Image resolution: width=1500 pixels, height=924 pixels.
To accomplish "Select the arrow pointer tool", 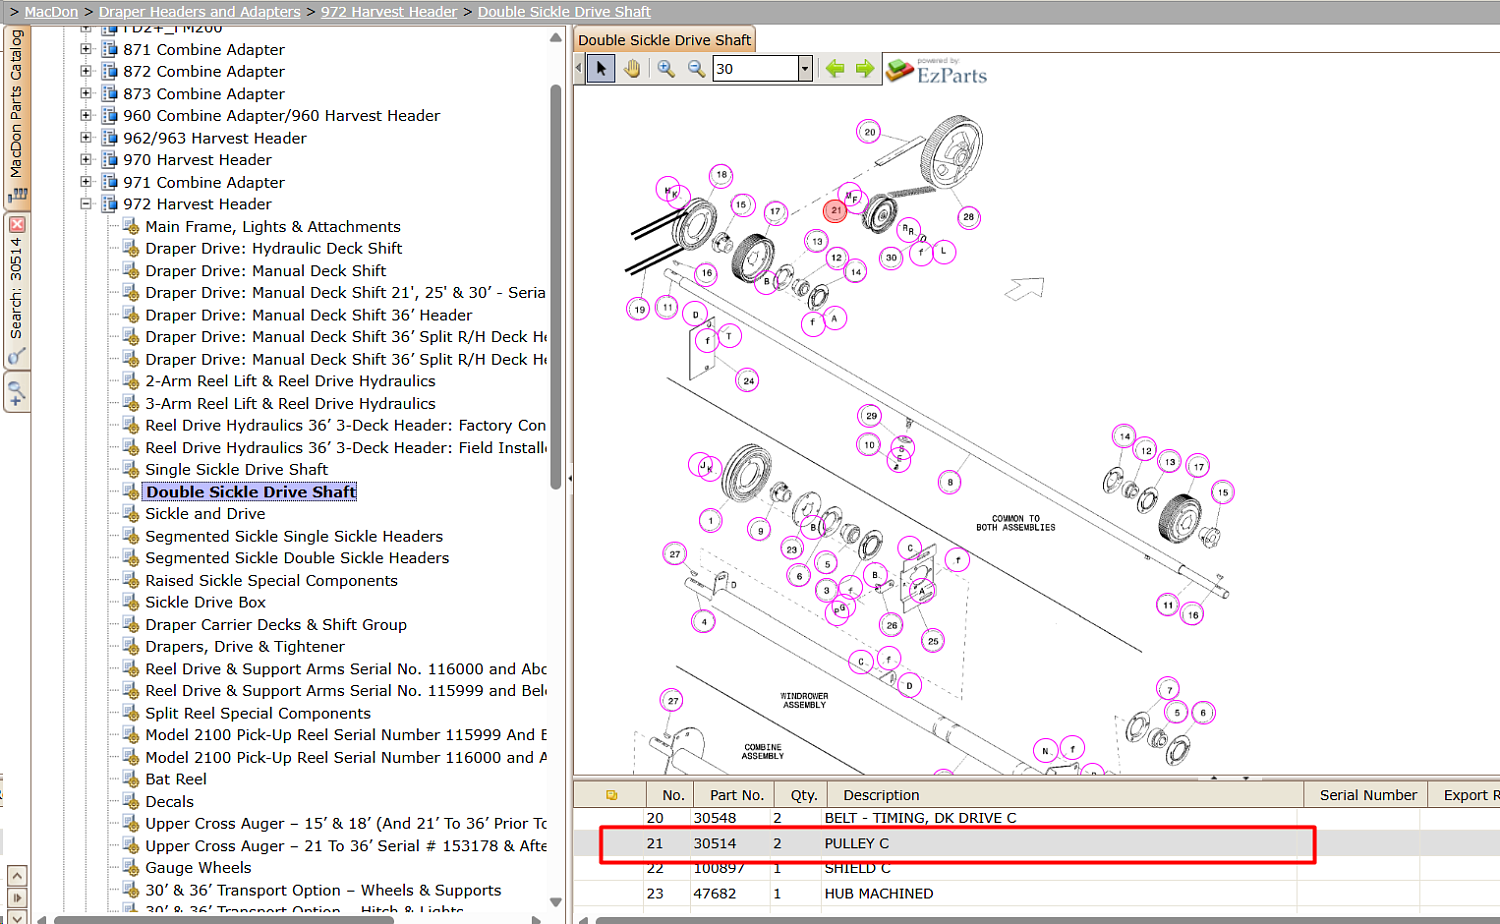I will coord(601,68).
